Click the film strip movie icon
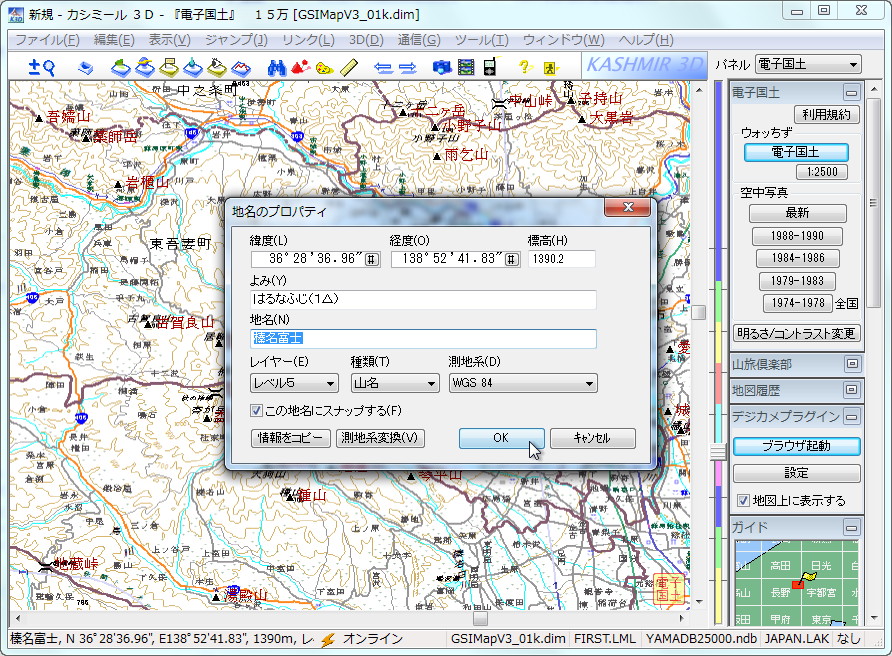892x656 pixels. click(466, 68)
